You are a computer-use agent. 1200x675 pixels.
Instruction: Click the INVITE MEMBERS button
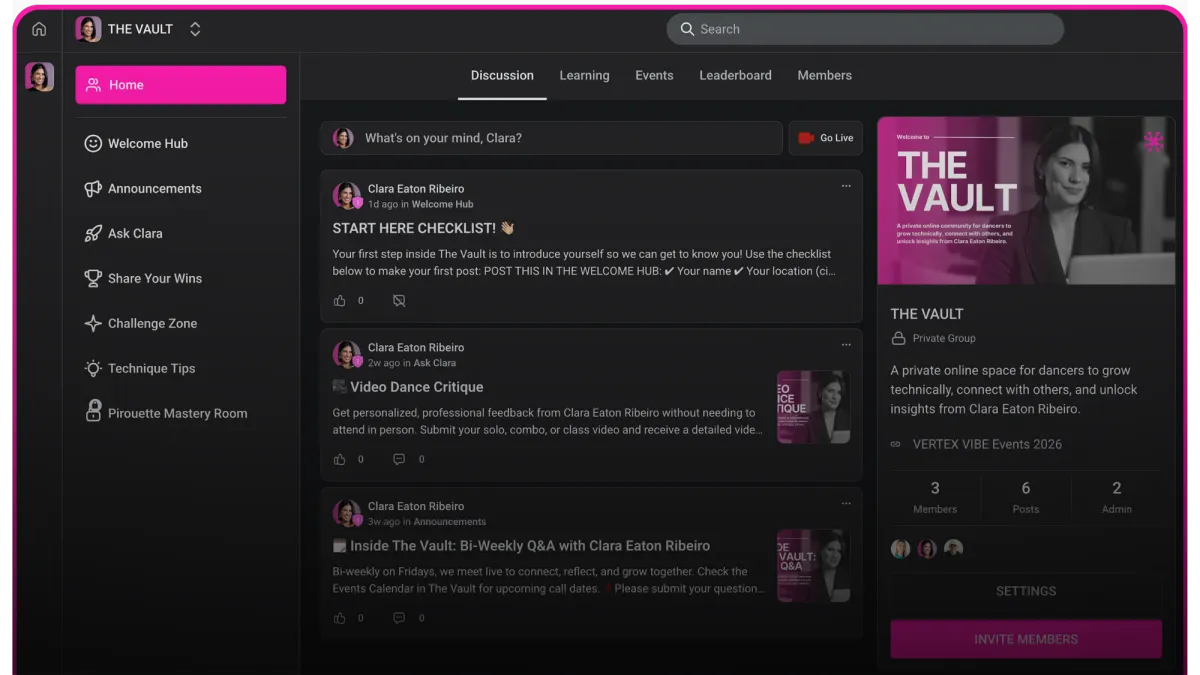1026,639
